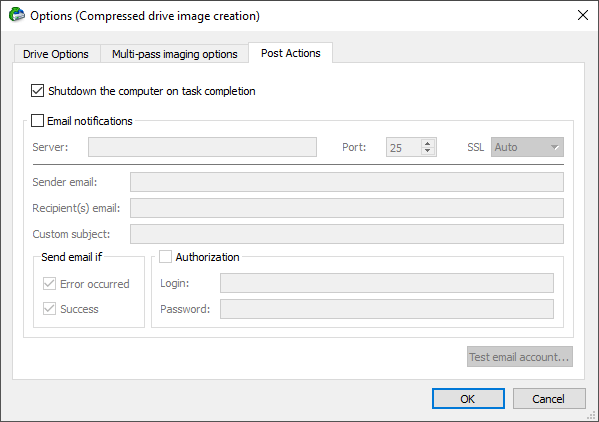599x422 pixels.
Task: Confirm settings with the OK button
Action: coord(468,399)
